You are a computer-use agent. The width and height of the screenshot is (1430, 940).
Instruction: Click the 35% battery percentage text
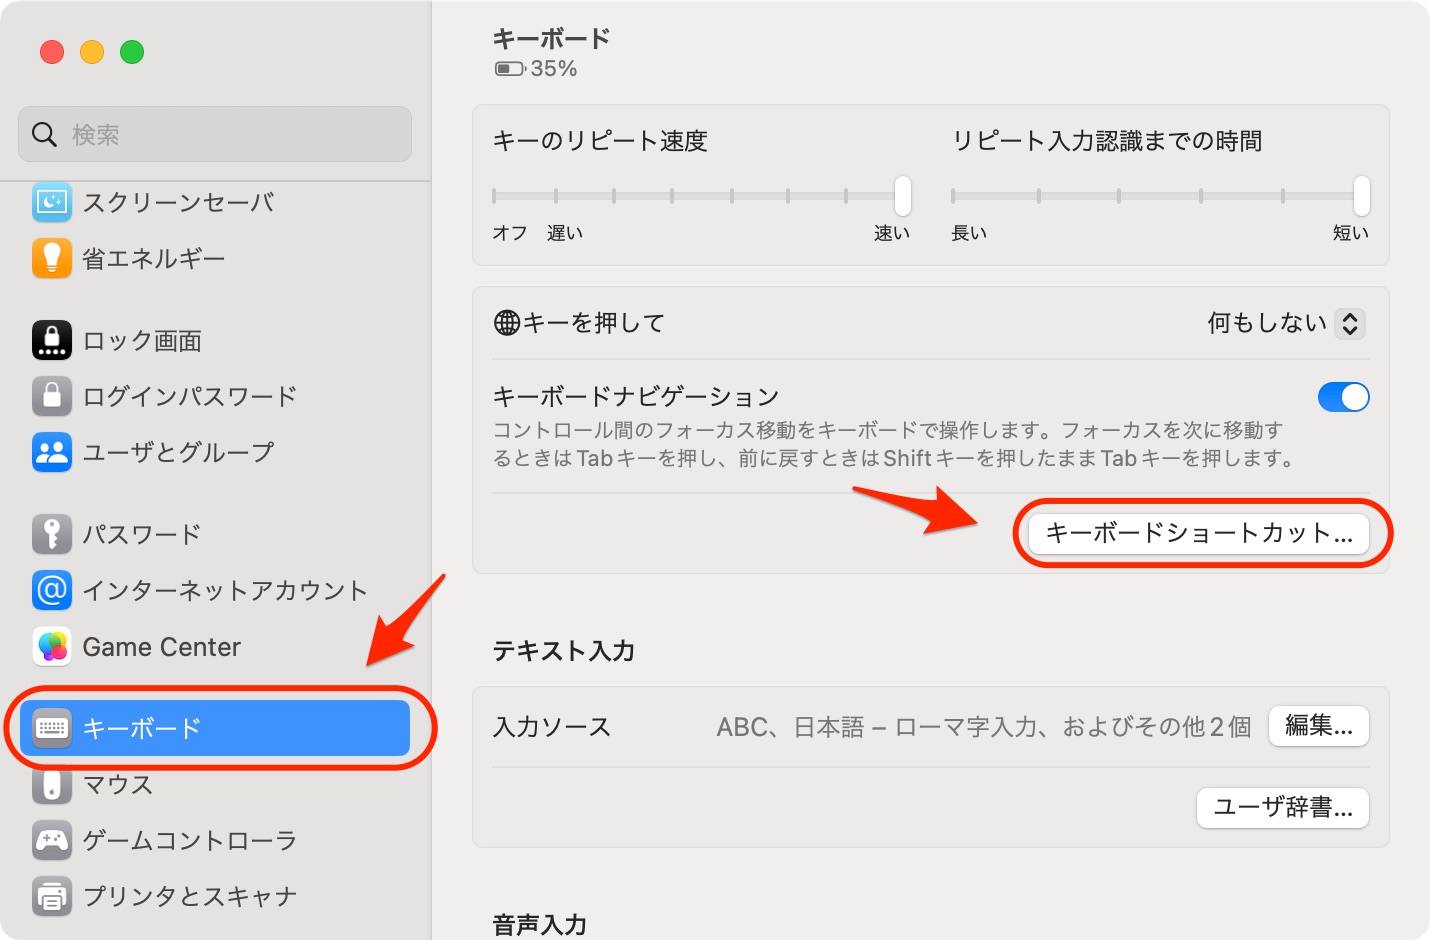coord(554,69)
